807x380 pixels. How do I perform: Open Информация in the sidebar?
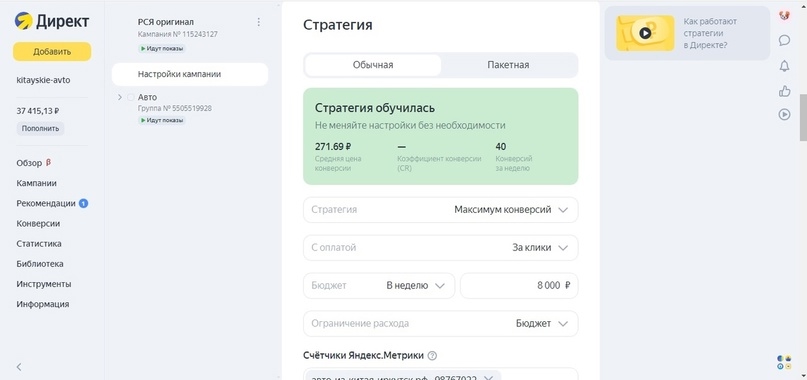tap(43, 304)
